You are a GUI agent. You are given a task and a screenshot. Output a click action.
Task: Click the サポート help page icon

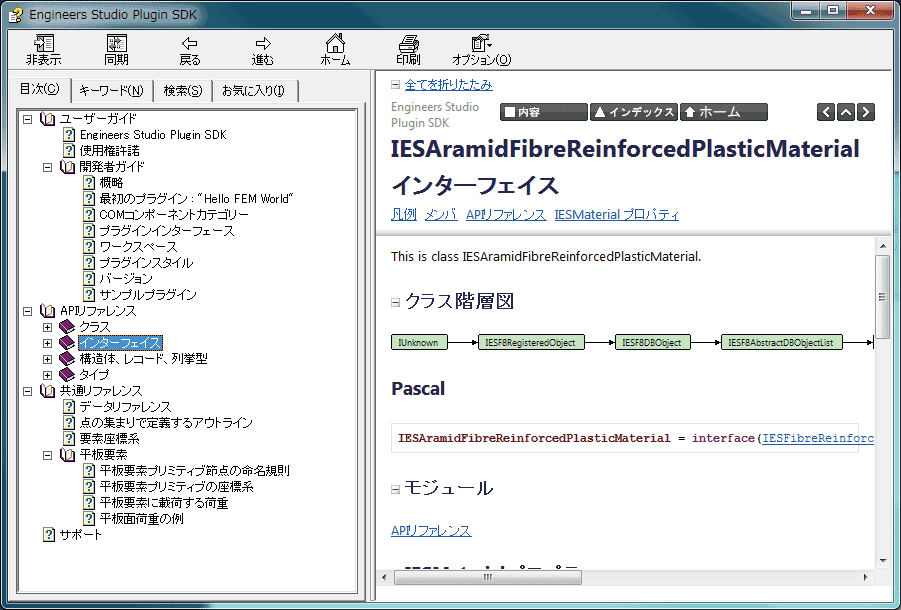[x=49, y=535]
